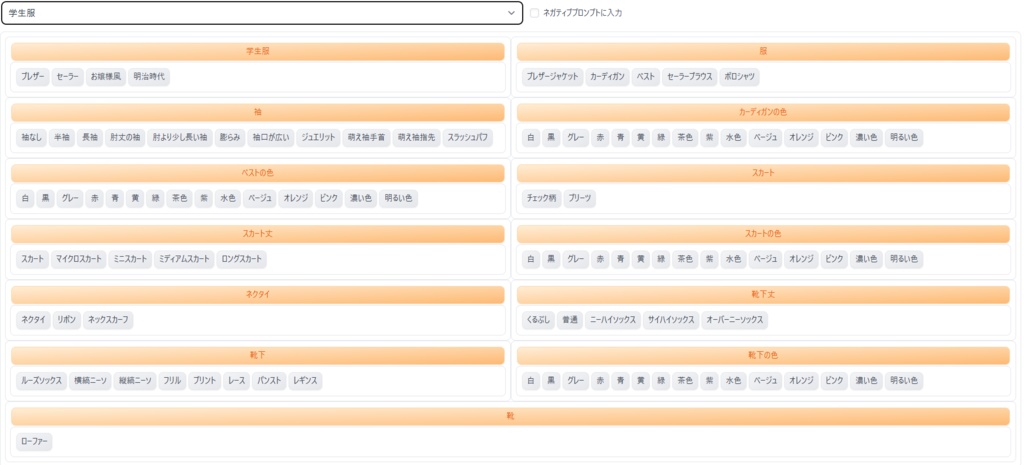Select the カーディガン tag under 服

[607, 77]
